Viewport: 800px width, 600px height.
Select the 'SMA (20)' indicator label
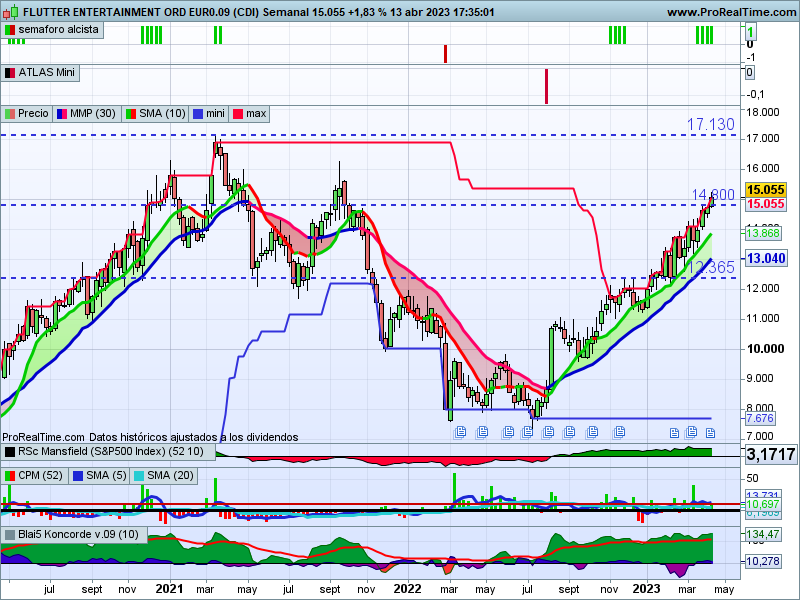164,476
